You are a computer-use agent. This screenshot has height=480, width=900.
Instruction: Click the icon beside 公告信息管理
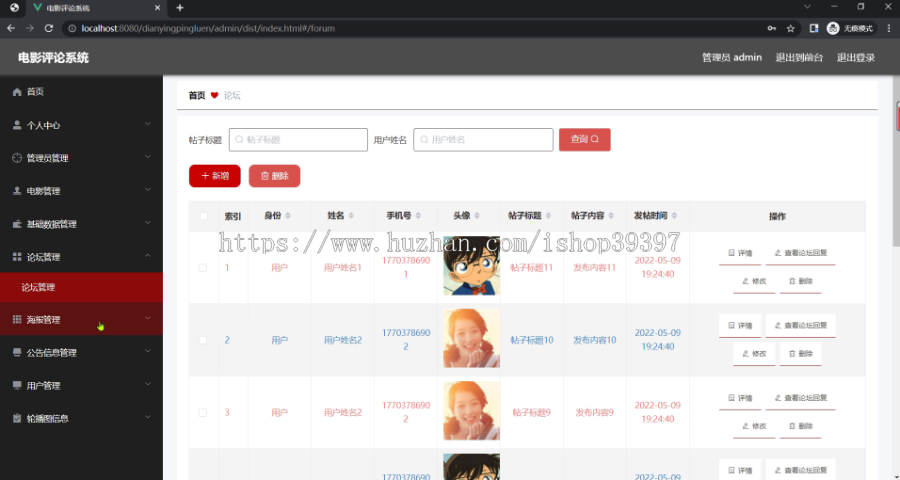click(x=17, y=353)
